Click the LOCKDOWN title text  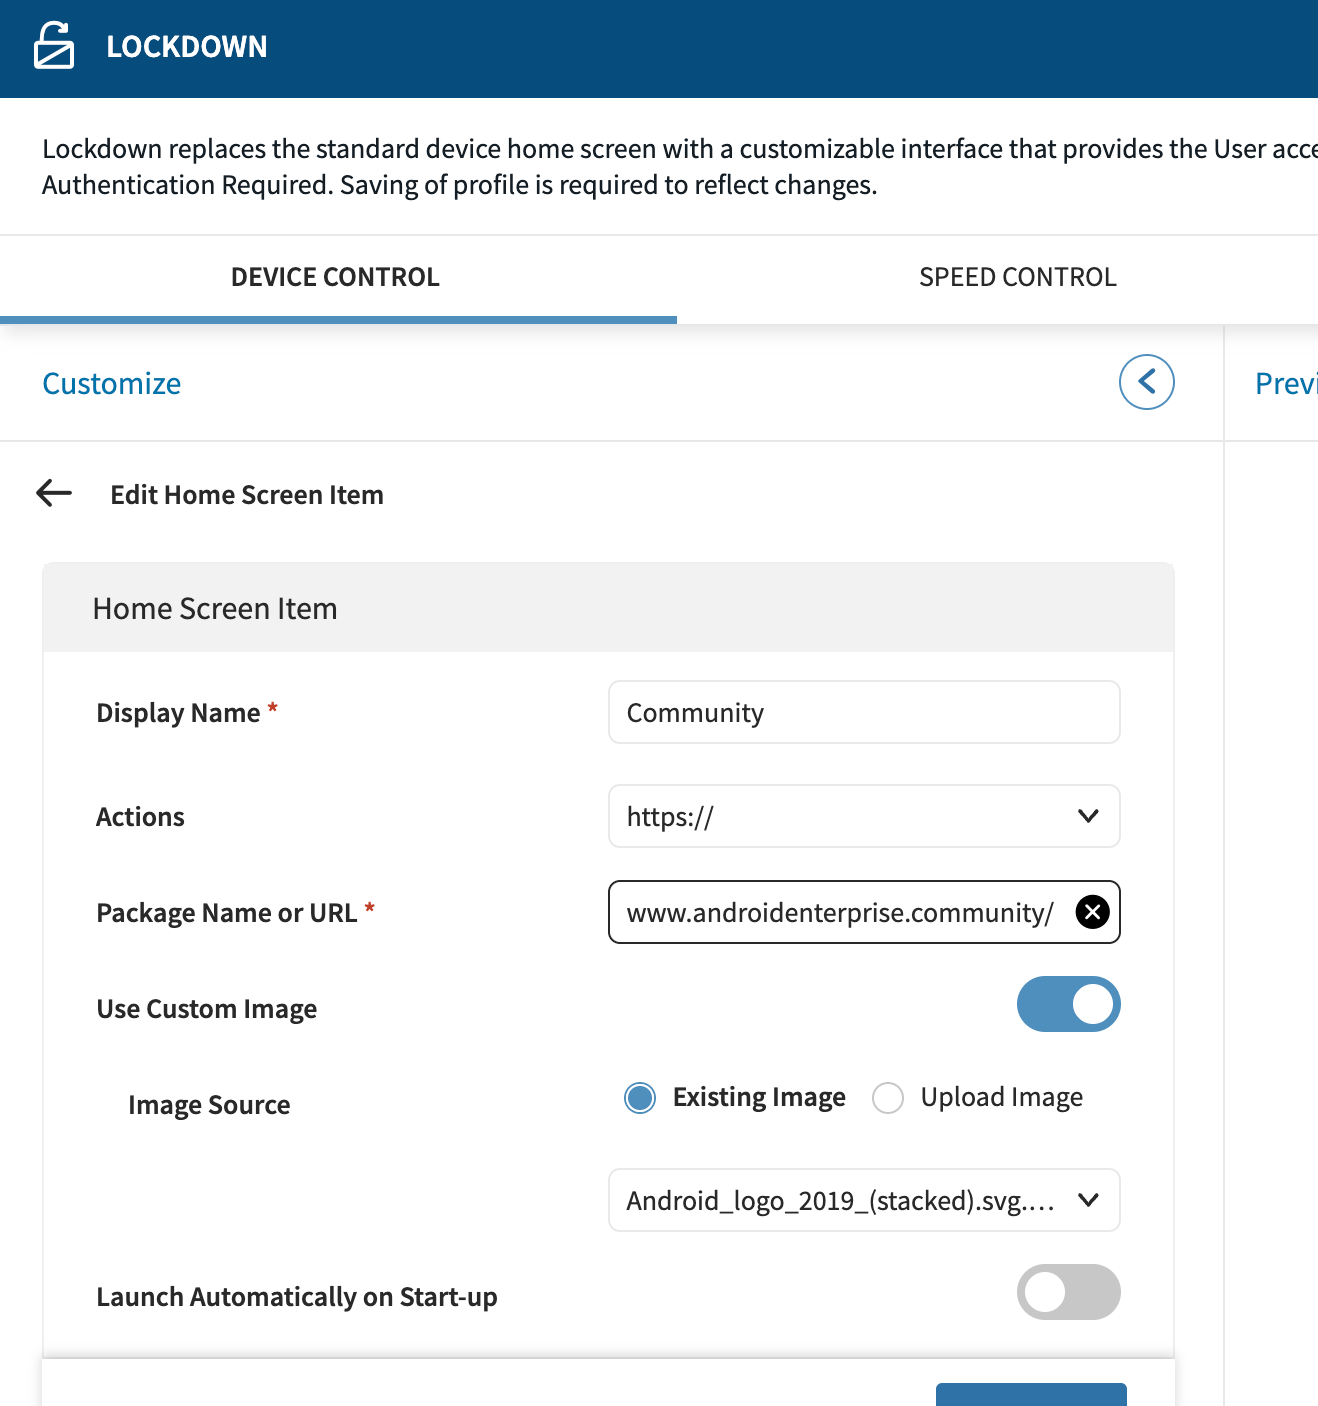tap(187, 47)
